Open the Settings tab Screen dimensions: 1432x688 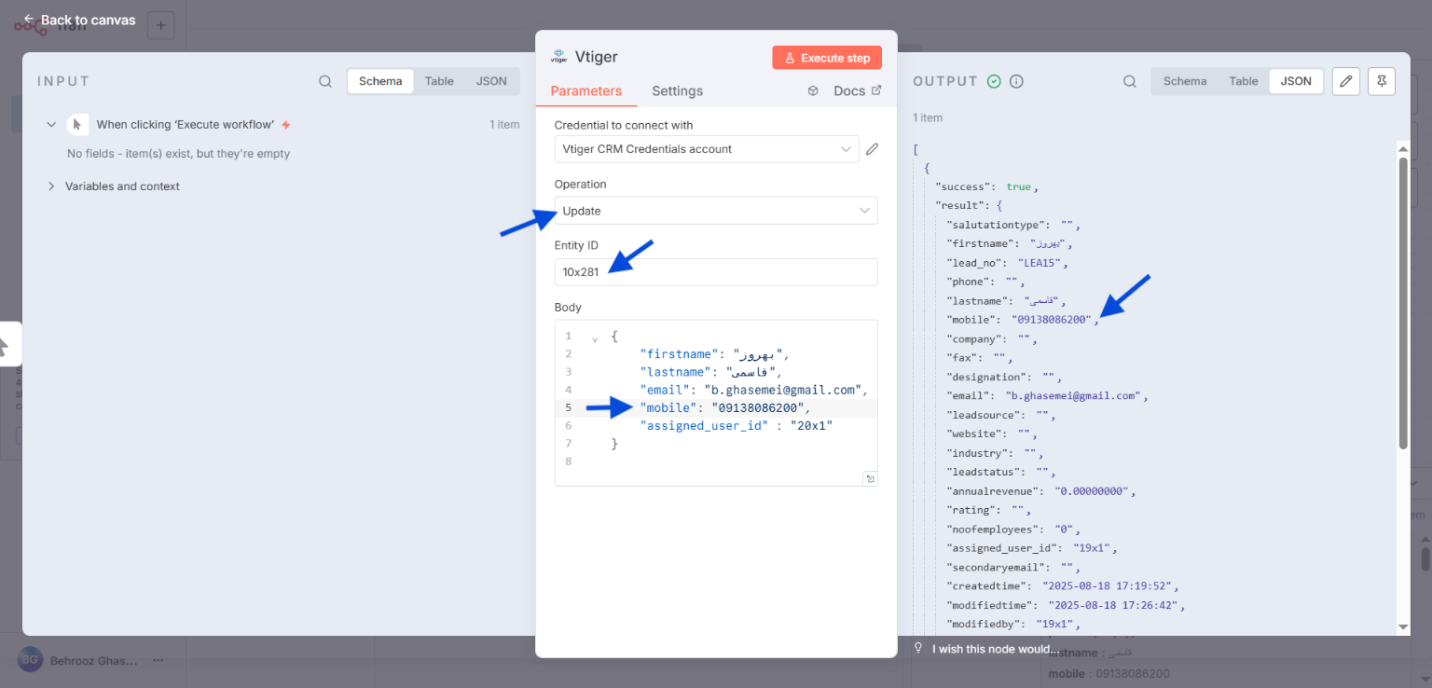click(677, 91)
